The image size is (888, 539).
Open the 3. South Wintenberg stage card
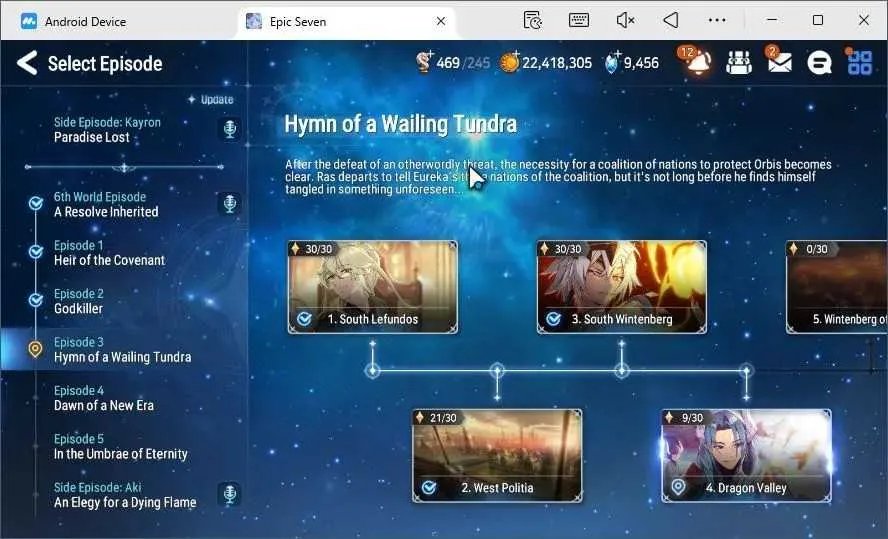(622, 287)
